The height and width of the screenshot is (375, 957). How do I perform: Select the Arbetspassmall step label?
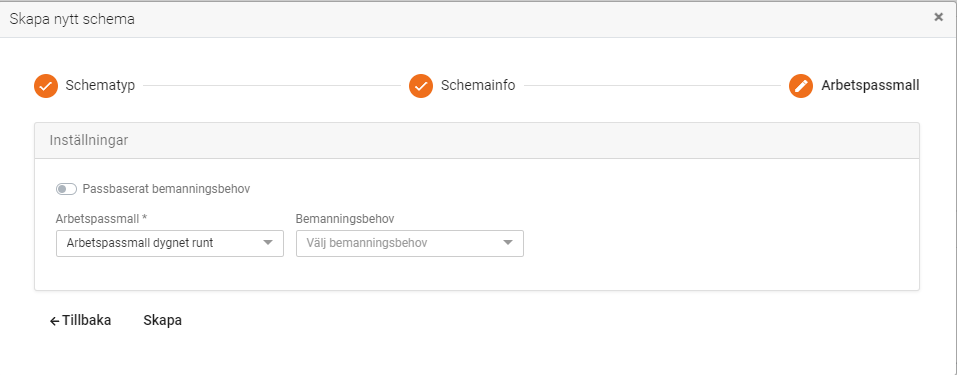pos(870,86)
